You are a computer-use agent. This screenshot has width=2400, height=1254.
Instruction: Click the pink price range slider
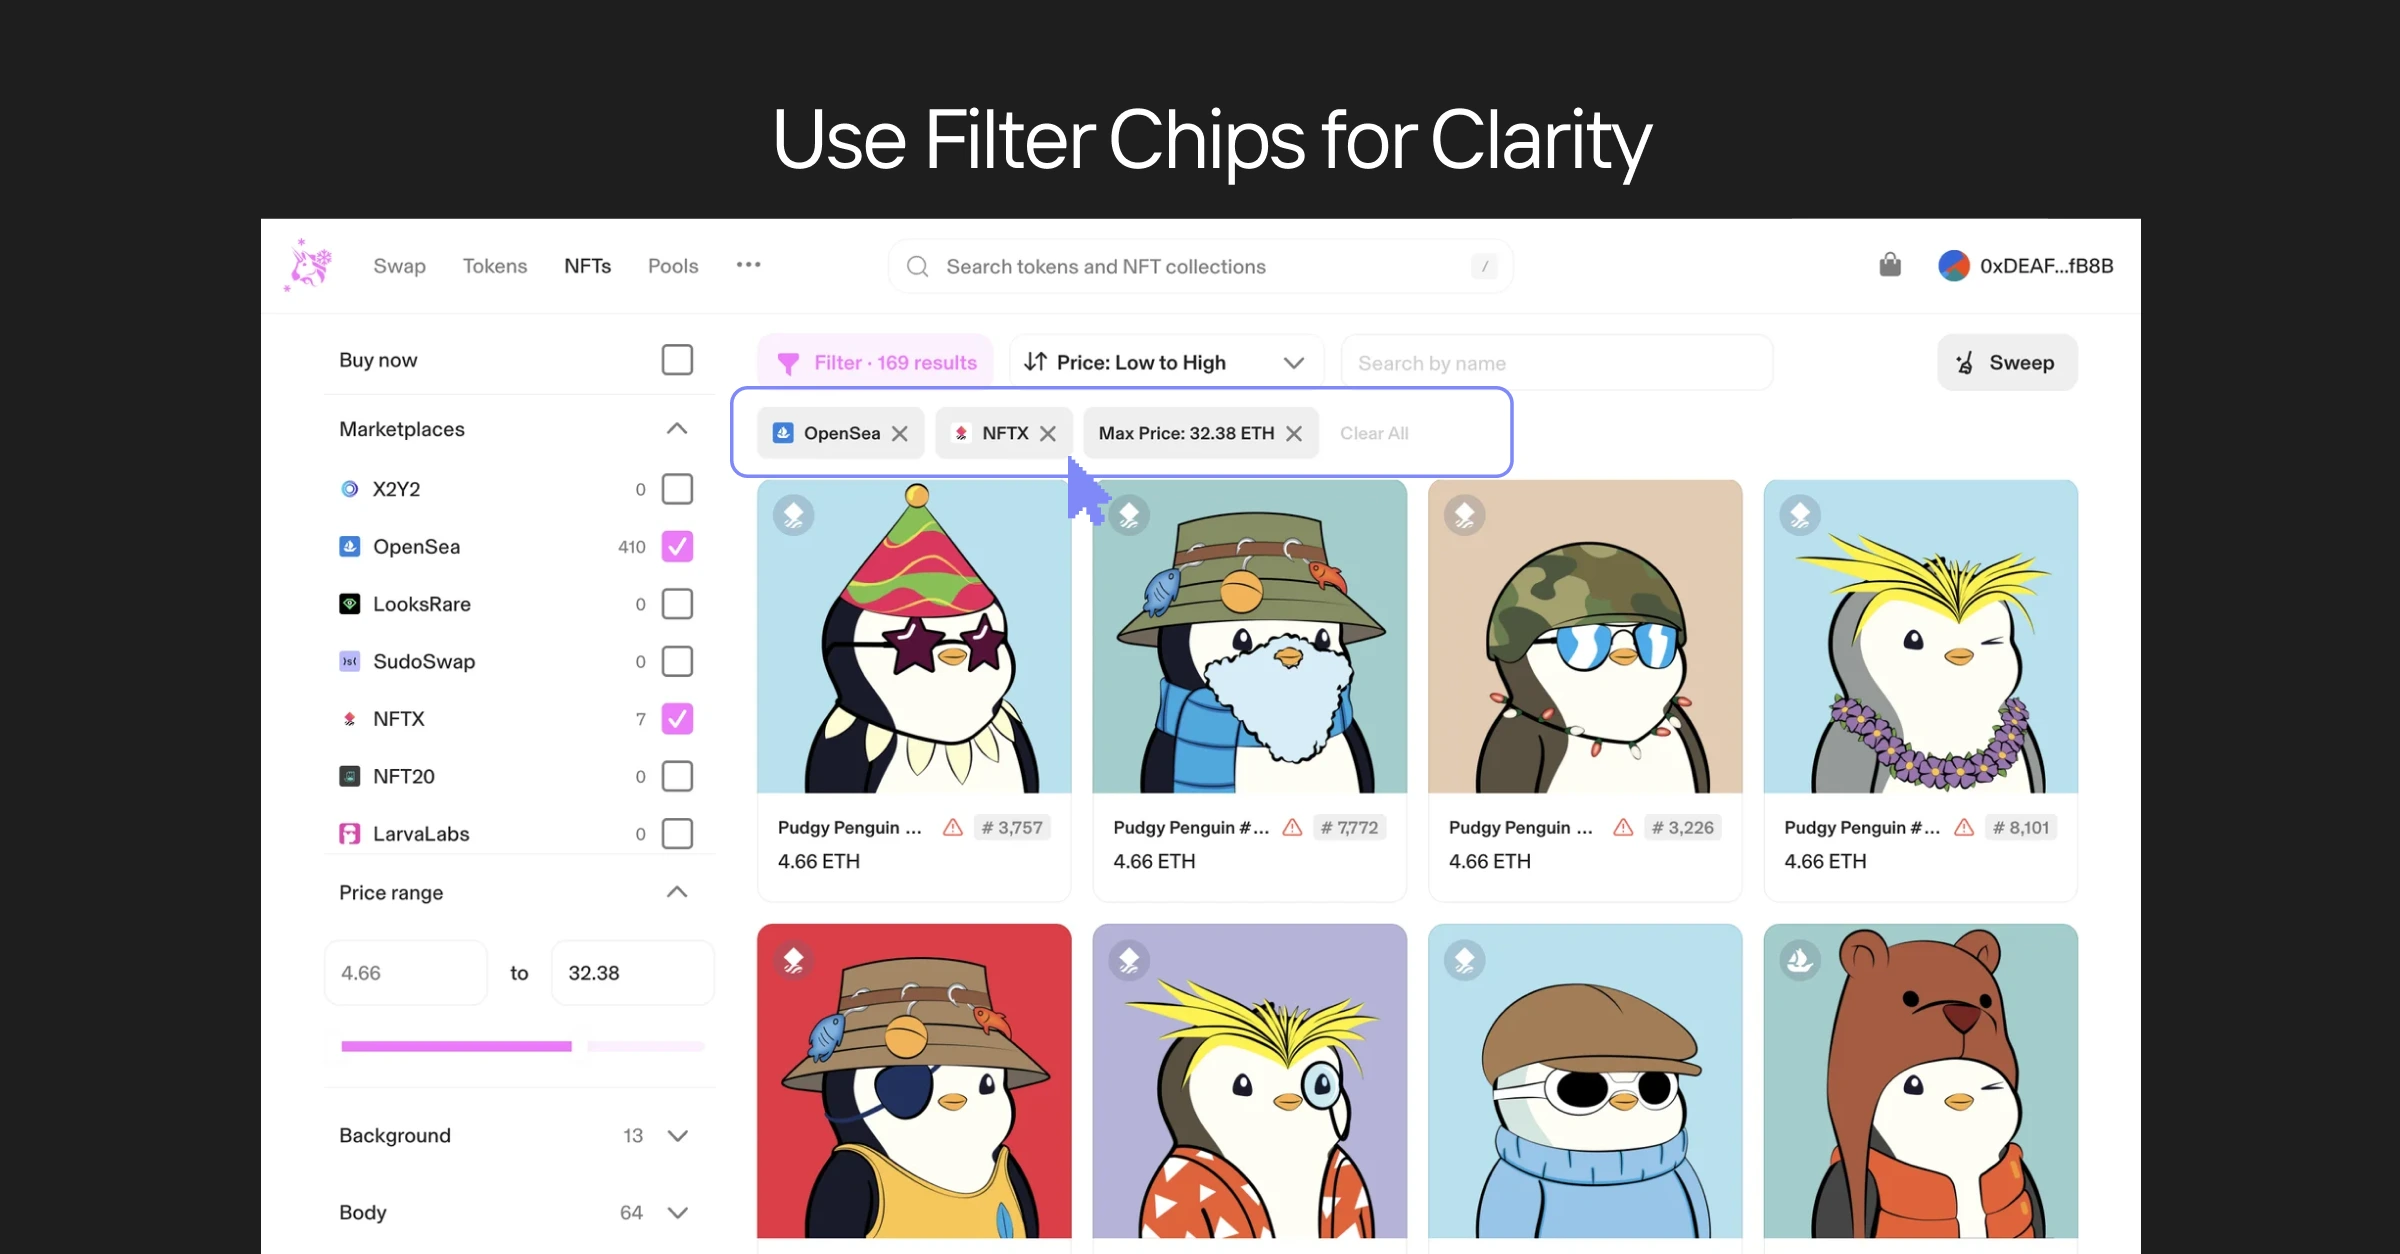coord(456,1046)
